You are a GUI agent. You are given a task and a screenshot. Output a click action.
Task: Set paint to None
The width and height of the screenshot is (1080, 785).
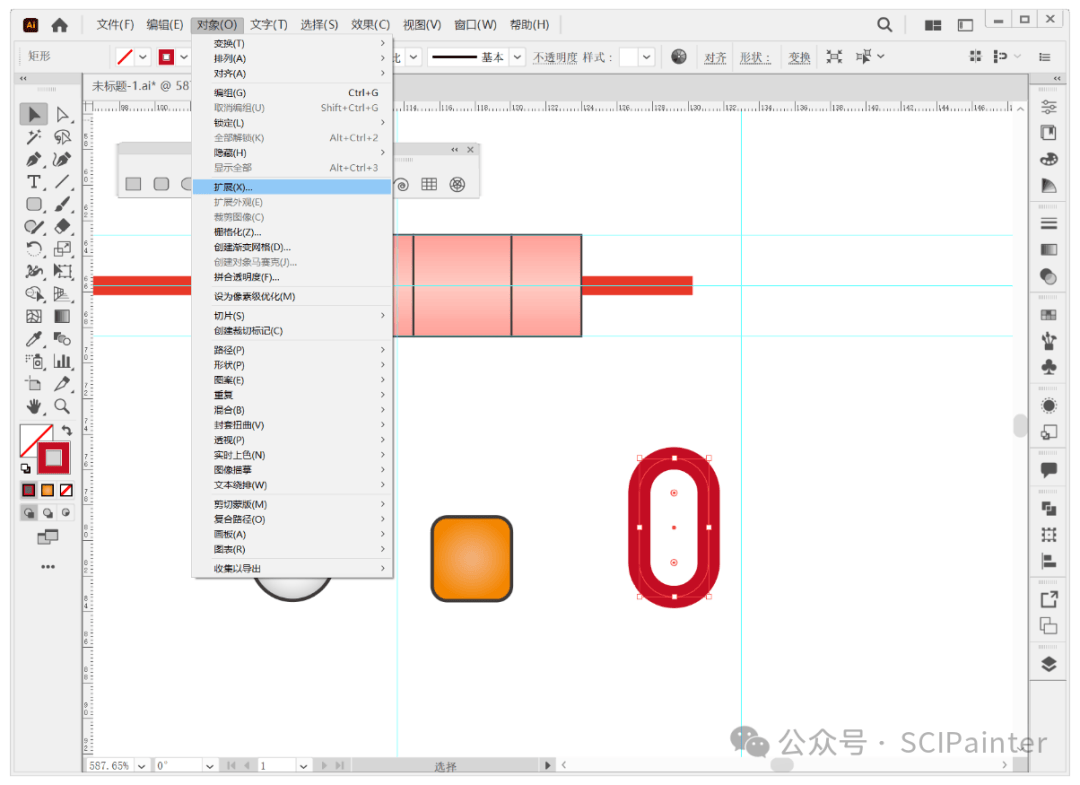click(x=66, y=490)
